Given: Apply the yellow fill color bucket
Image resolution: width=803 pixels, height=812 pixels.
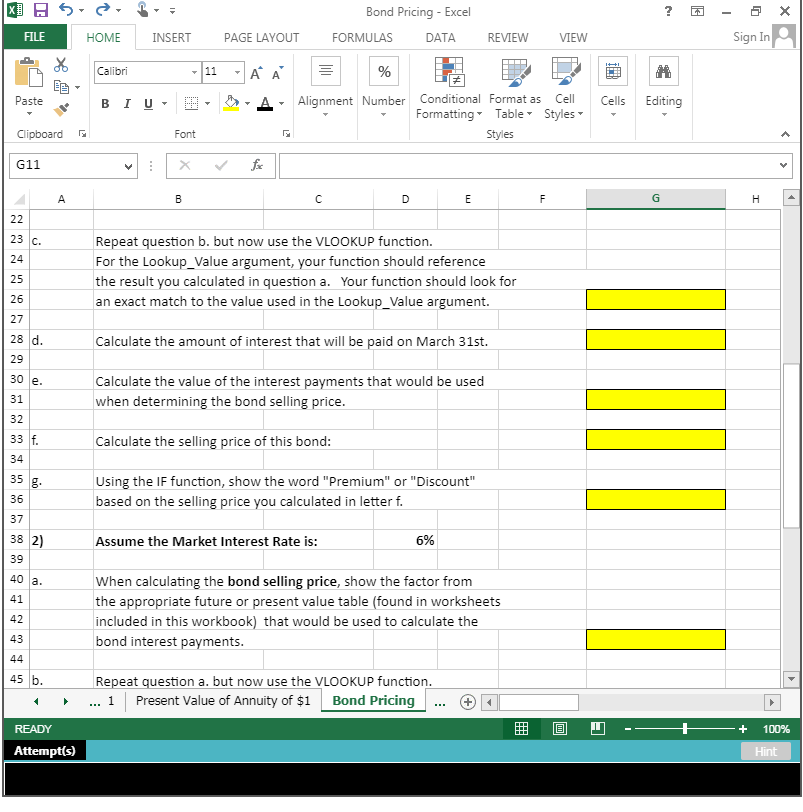Looking at the screenshot, I should click(x=231, y=103).
